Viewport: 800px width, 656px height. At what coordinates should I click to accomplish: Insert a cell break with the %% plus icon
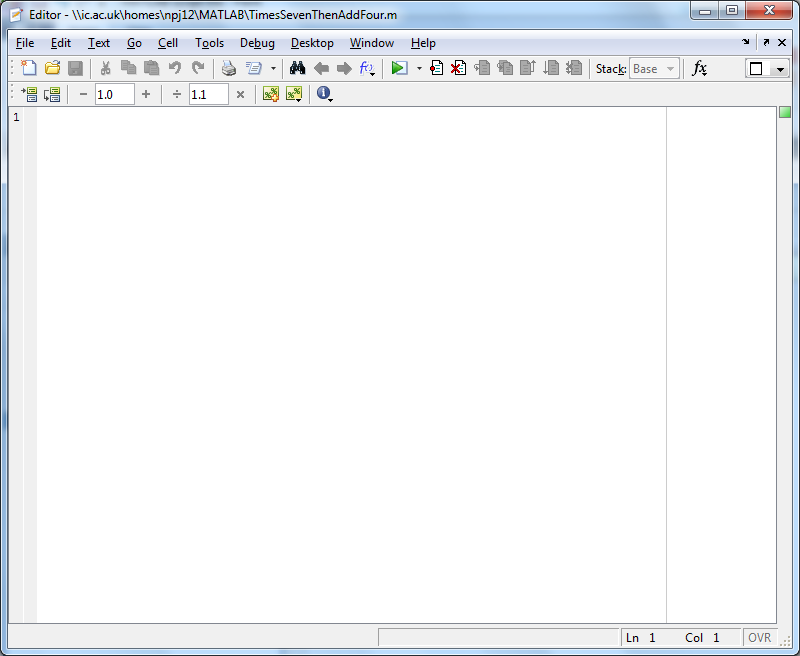point(271,94)
